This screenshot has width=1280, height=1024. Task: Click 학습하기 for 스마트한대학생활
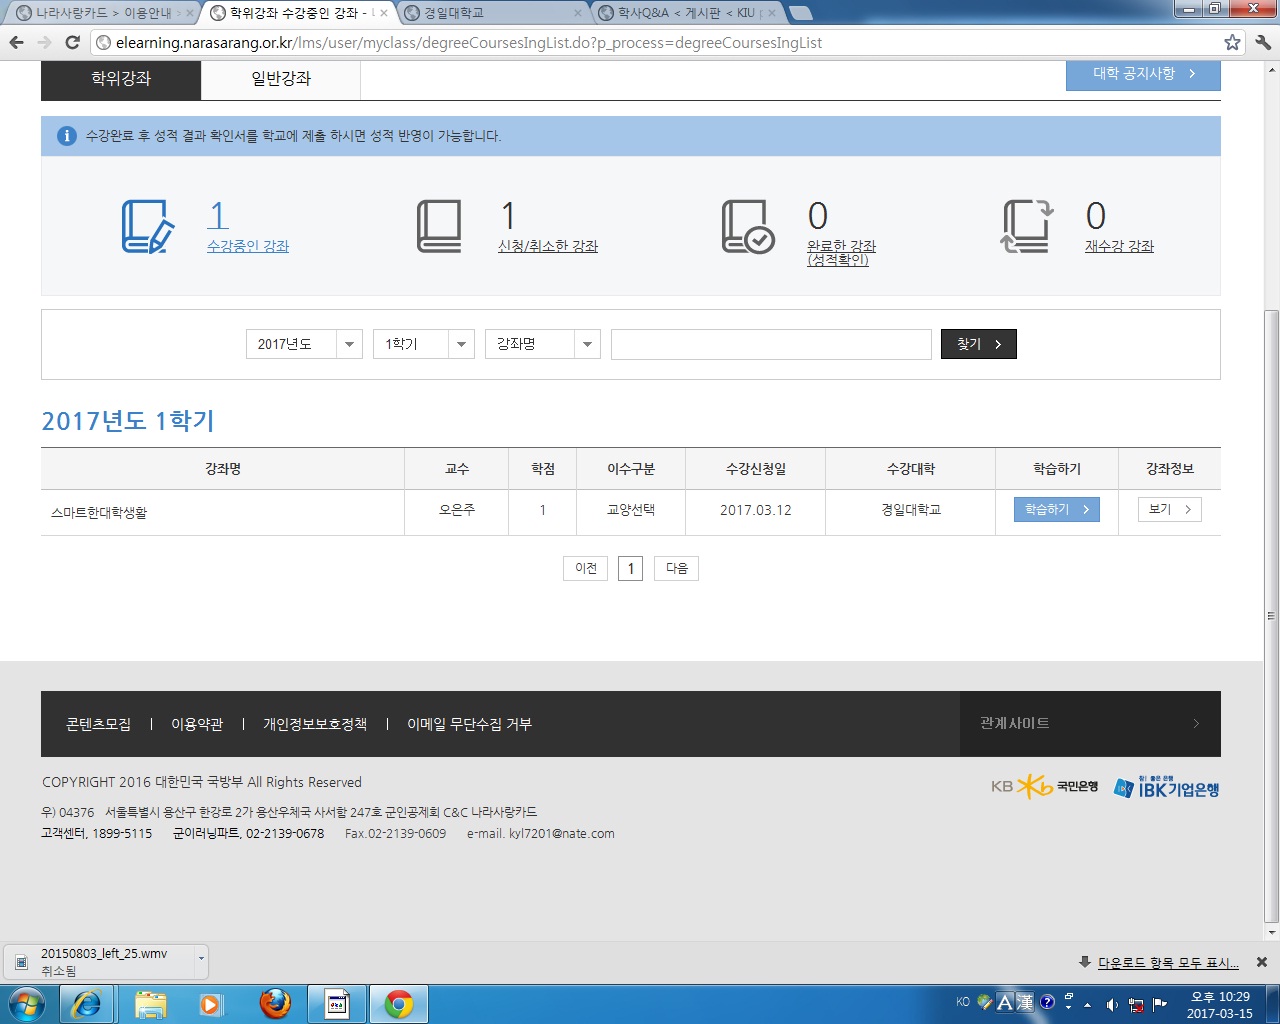1057,509
